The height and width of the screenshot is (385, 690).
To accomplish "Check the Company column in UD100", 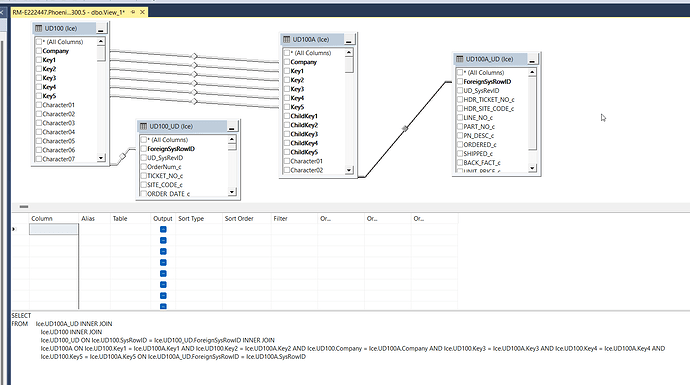I will [39, 51].
